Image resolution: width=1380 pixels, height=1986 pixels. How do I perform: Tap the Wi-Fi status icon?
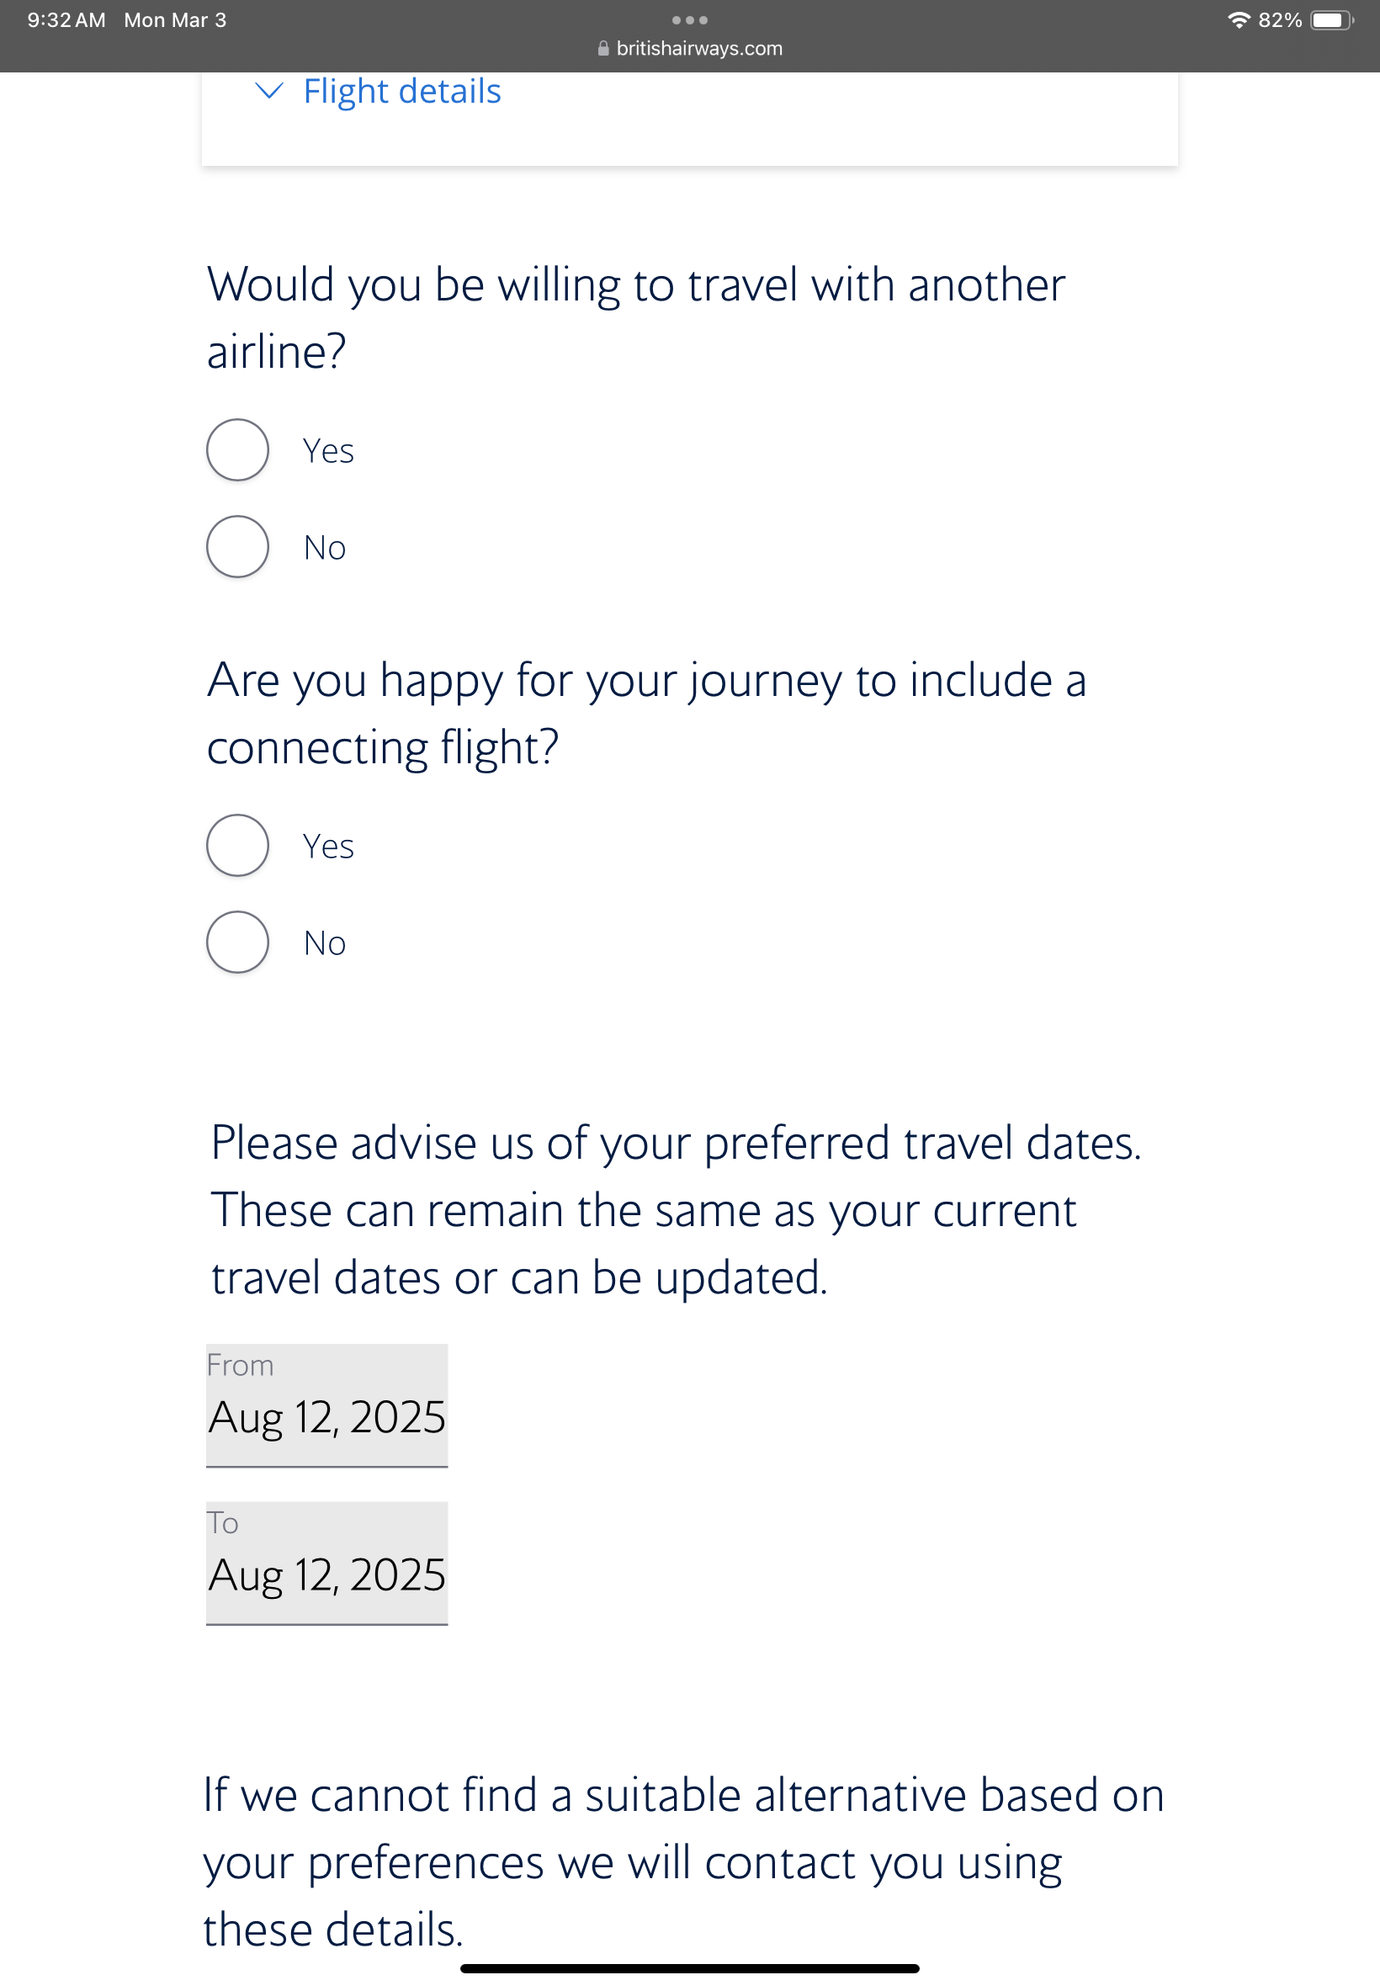coord(1239,20)
